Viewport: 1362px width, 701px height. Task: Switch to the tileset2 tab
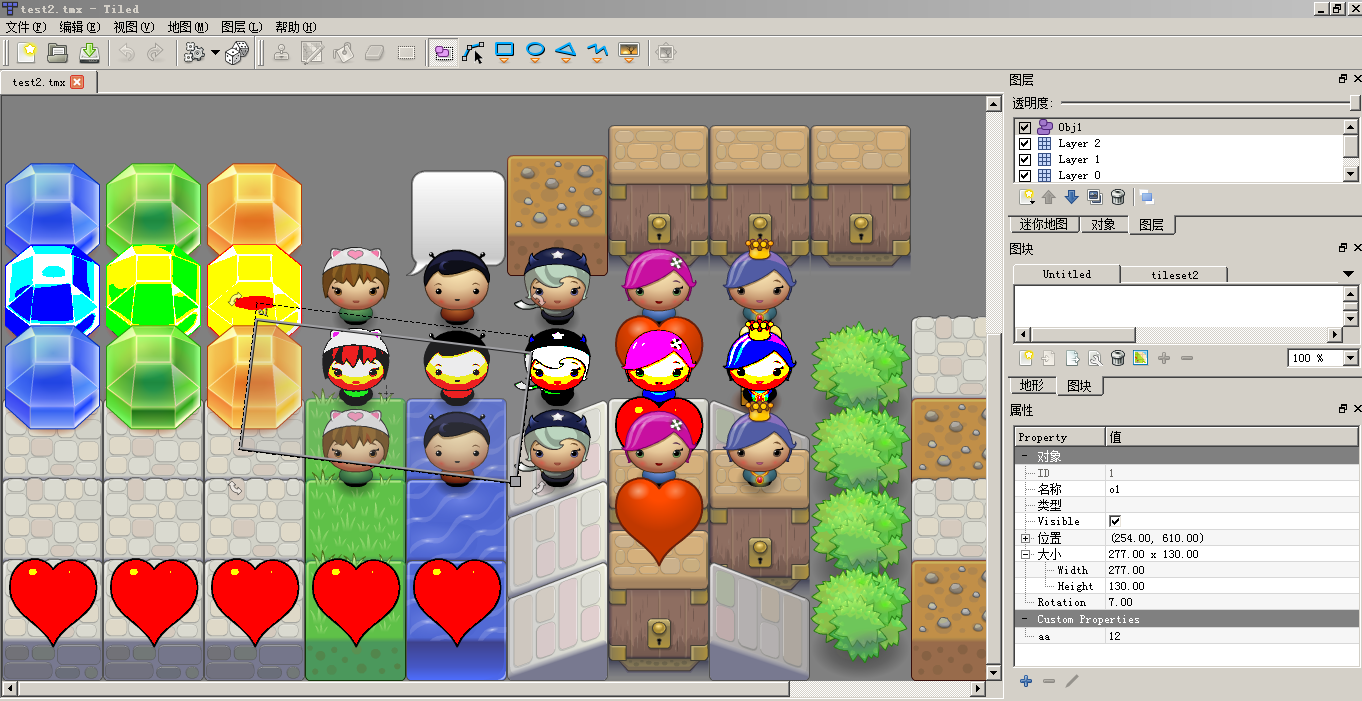coord(1174,274)
